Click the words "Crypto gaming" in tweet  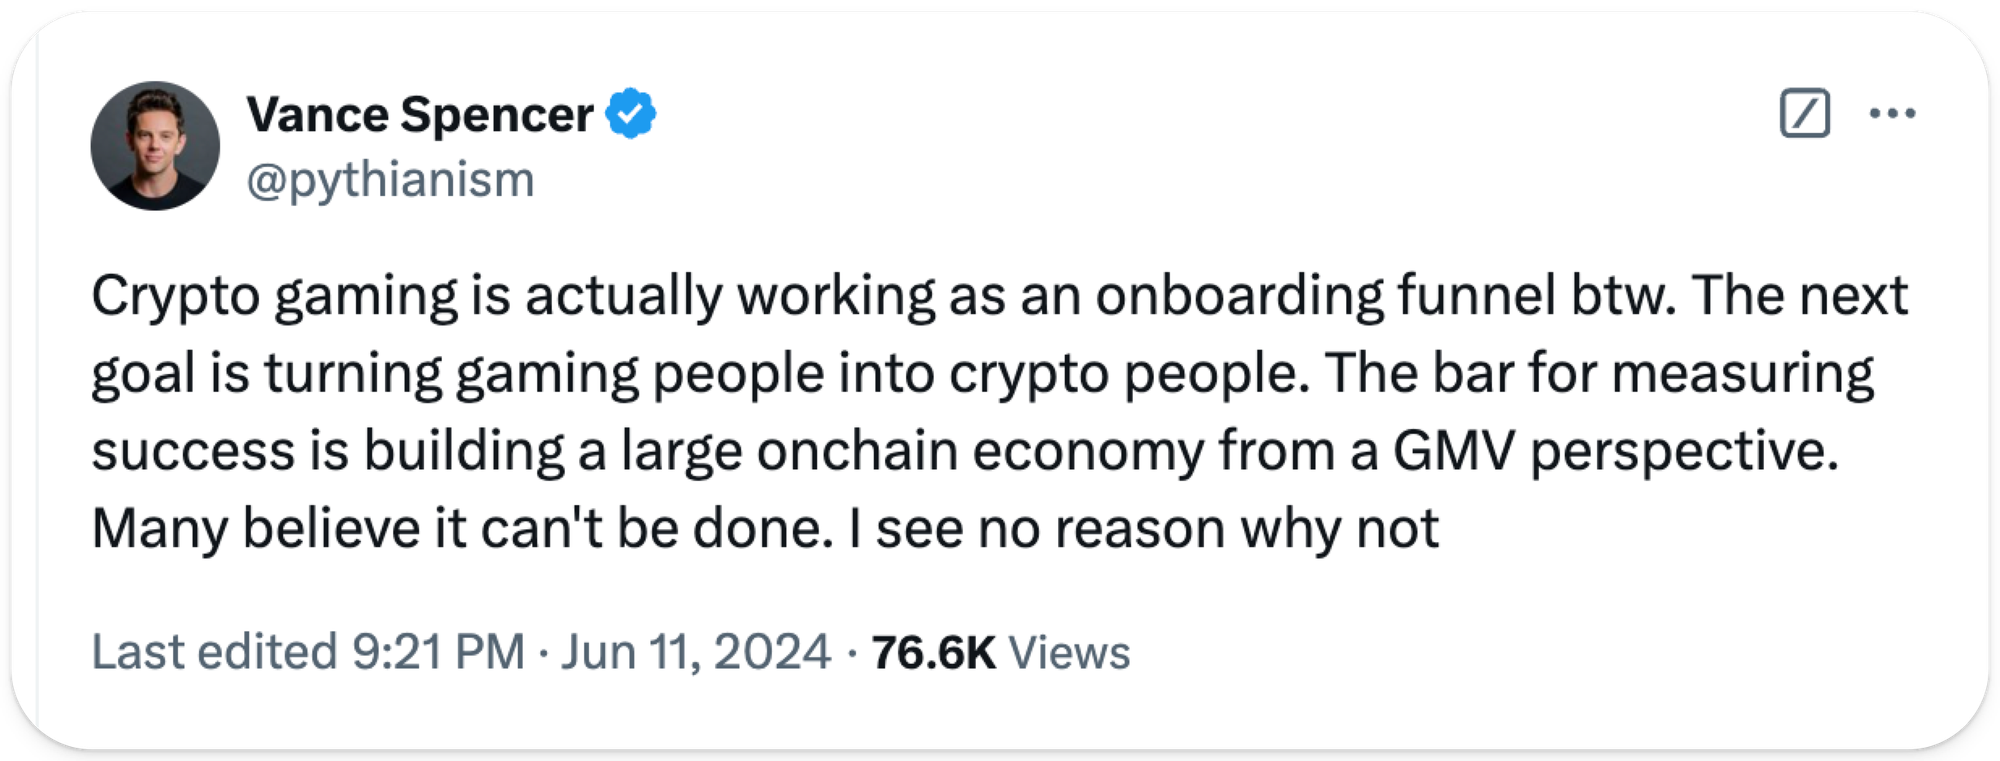(x=274, y=297)
